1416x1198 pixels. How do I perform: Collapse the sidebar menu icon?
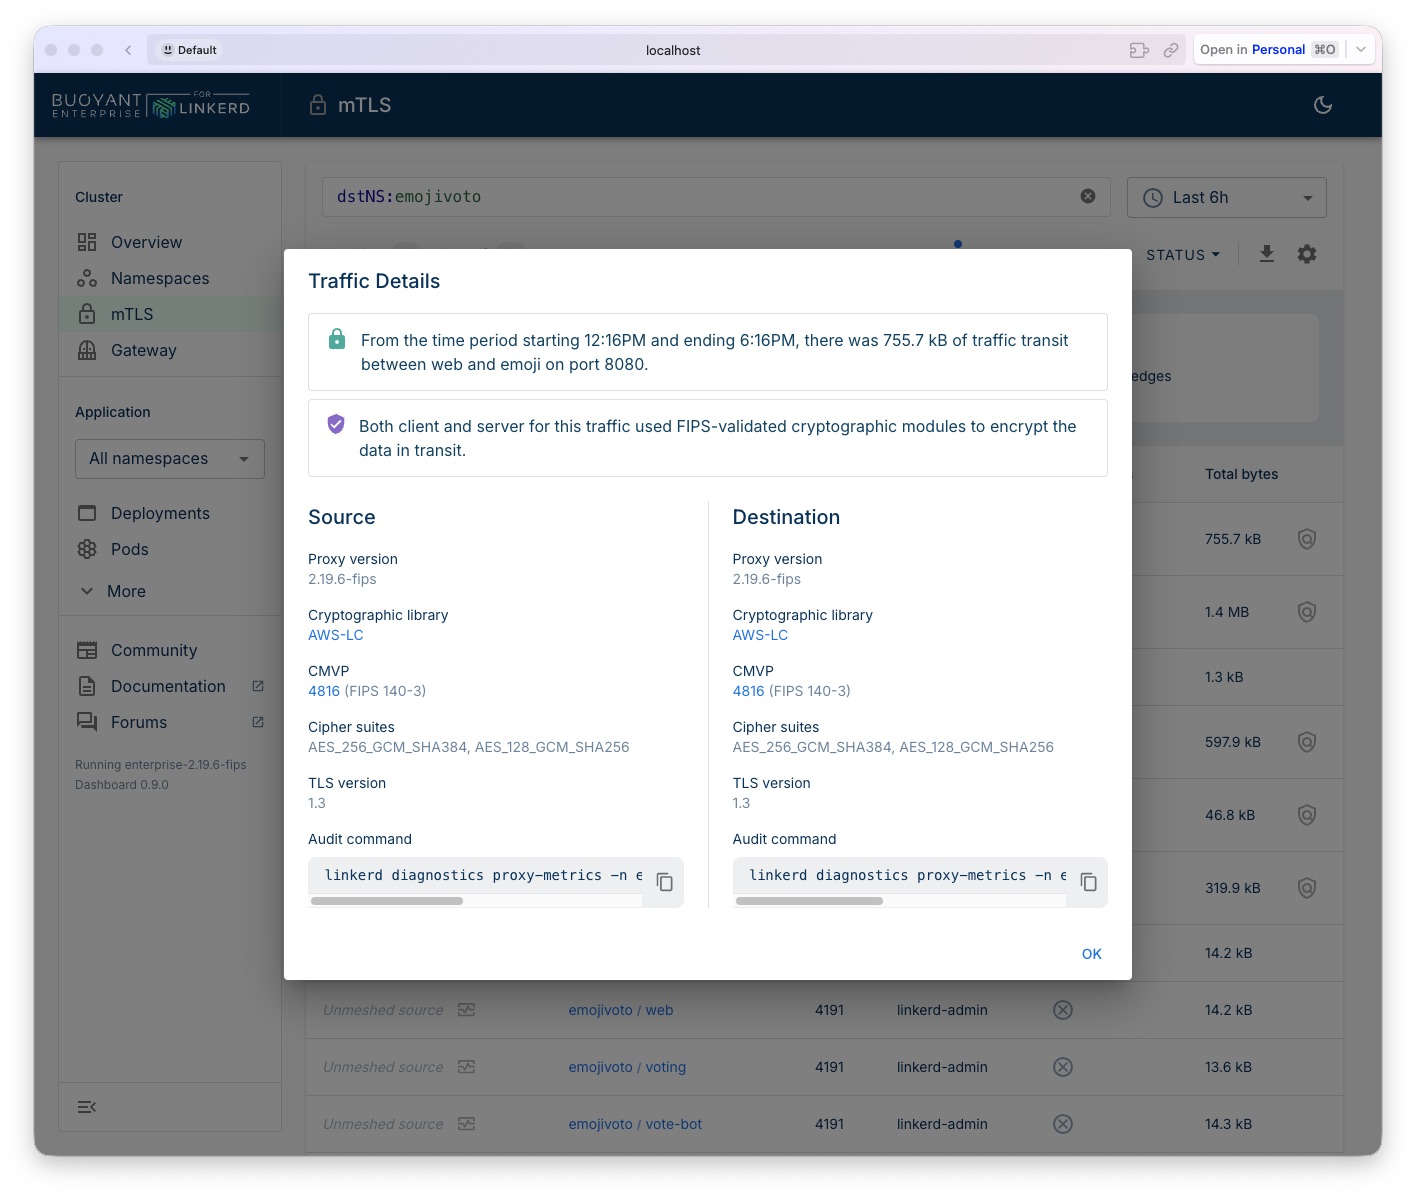point(87,1106)
